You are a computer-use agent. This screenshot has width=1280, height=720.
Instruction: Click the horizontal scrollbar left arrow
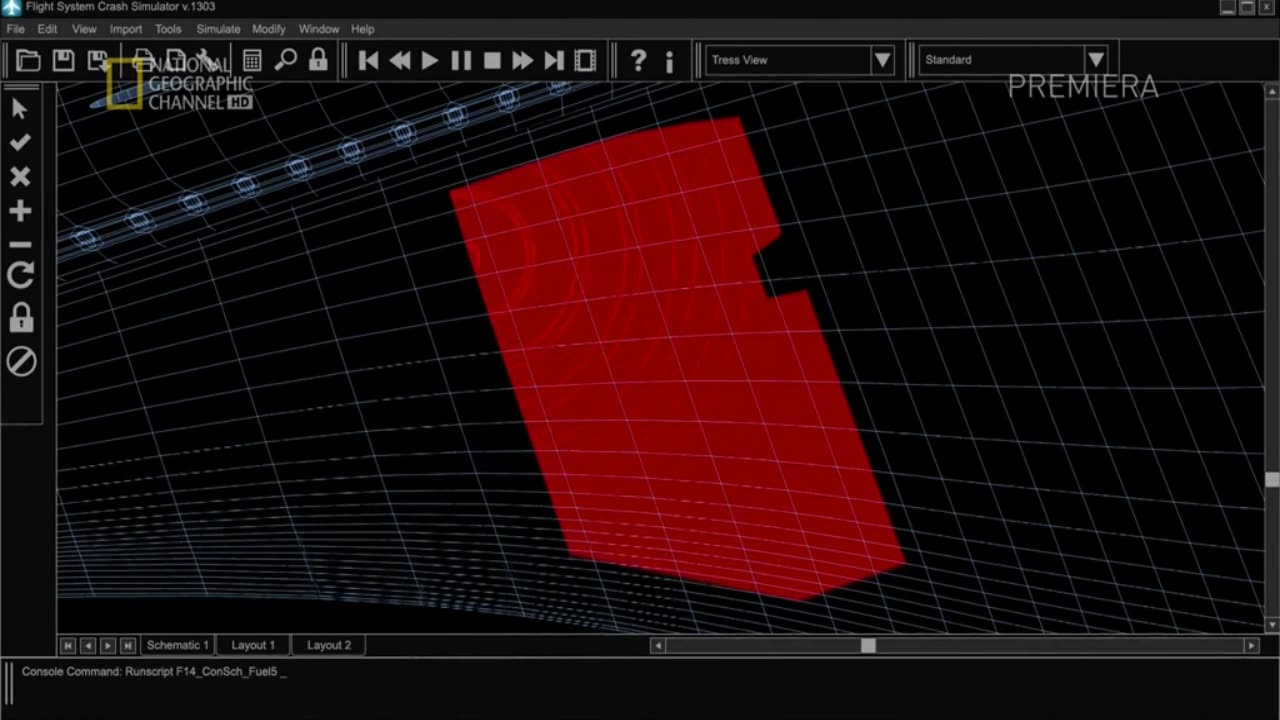(657, 646)
